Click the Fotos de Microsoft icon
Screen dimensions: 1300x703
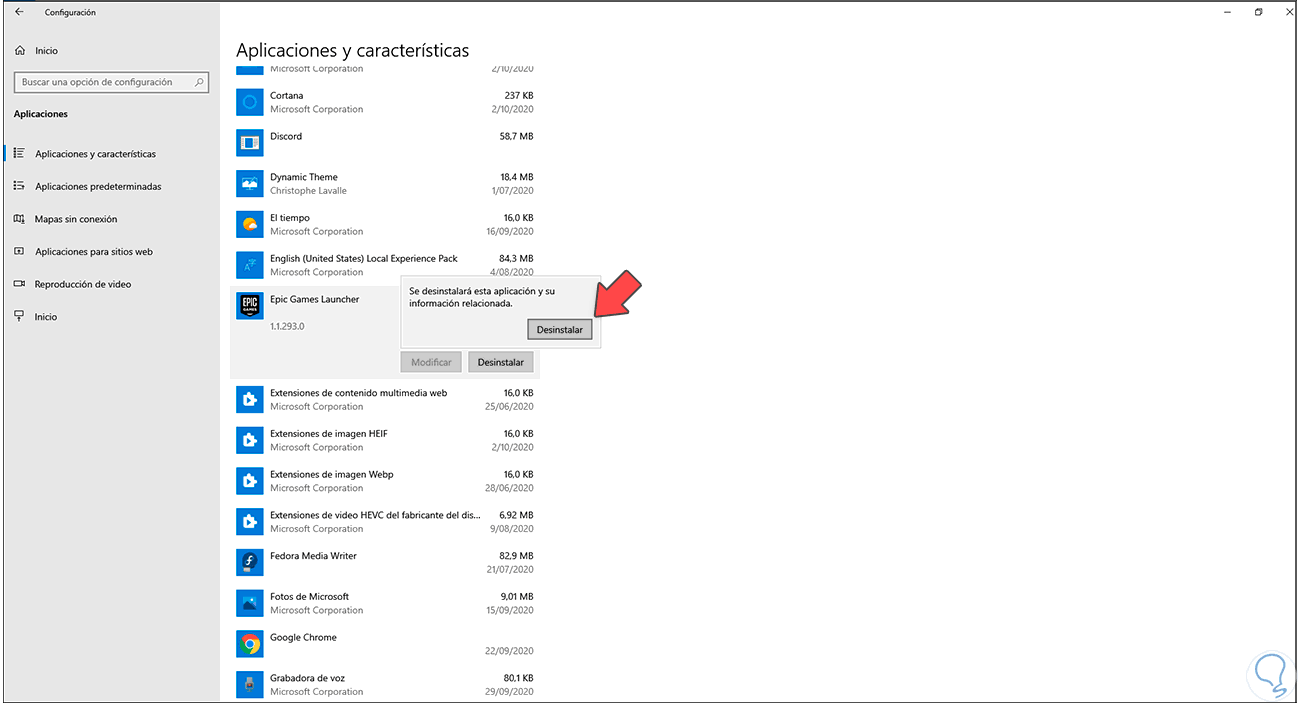click(250, 603)
